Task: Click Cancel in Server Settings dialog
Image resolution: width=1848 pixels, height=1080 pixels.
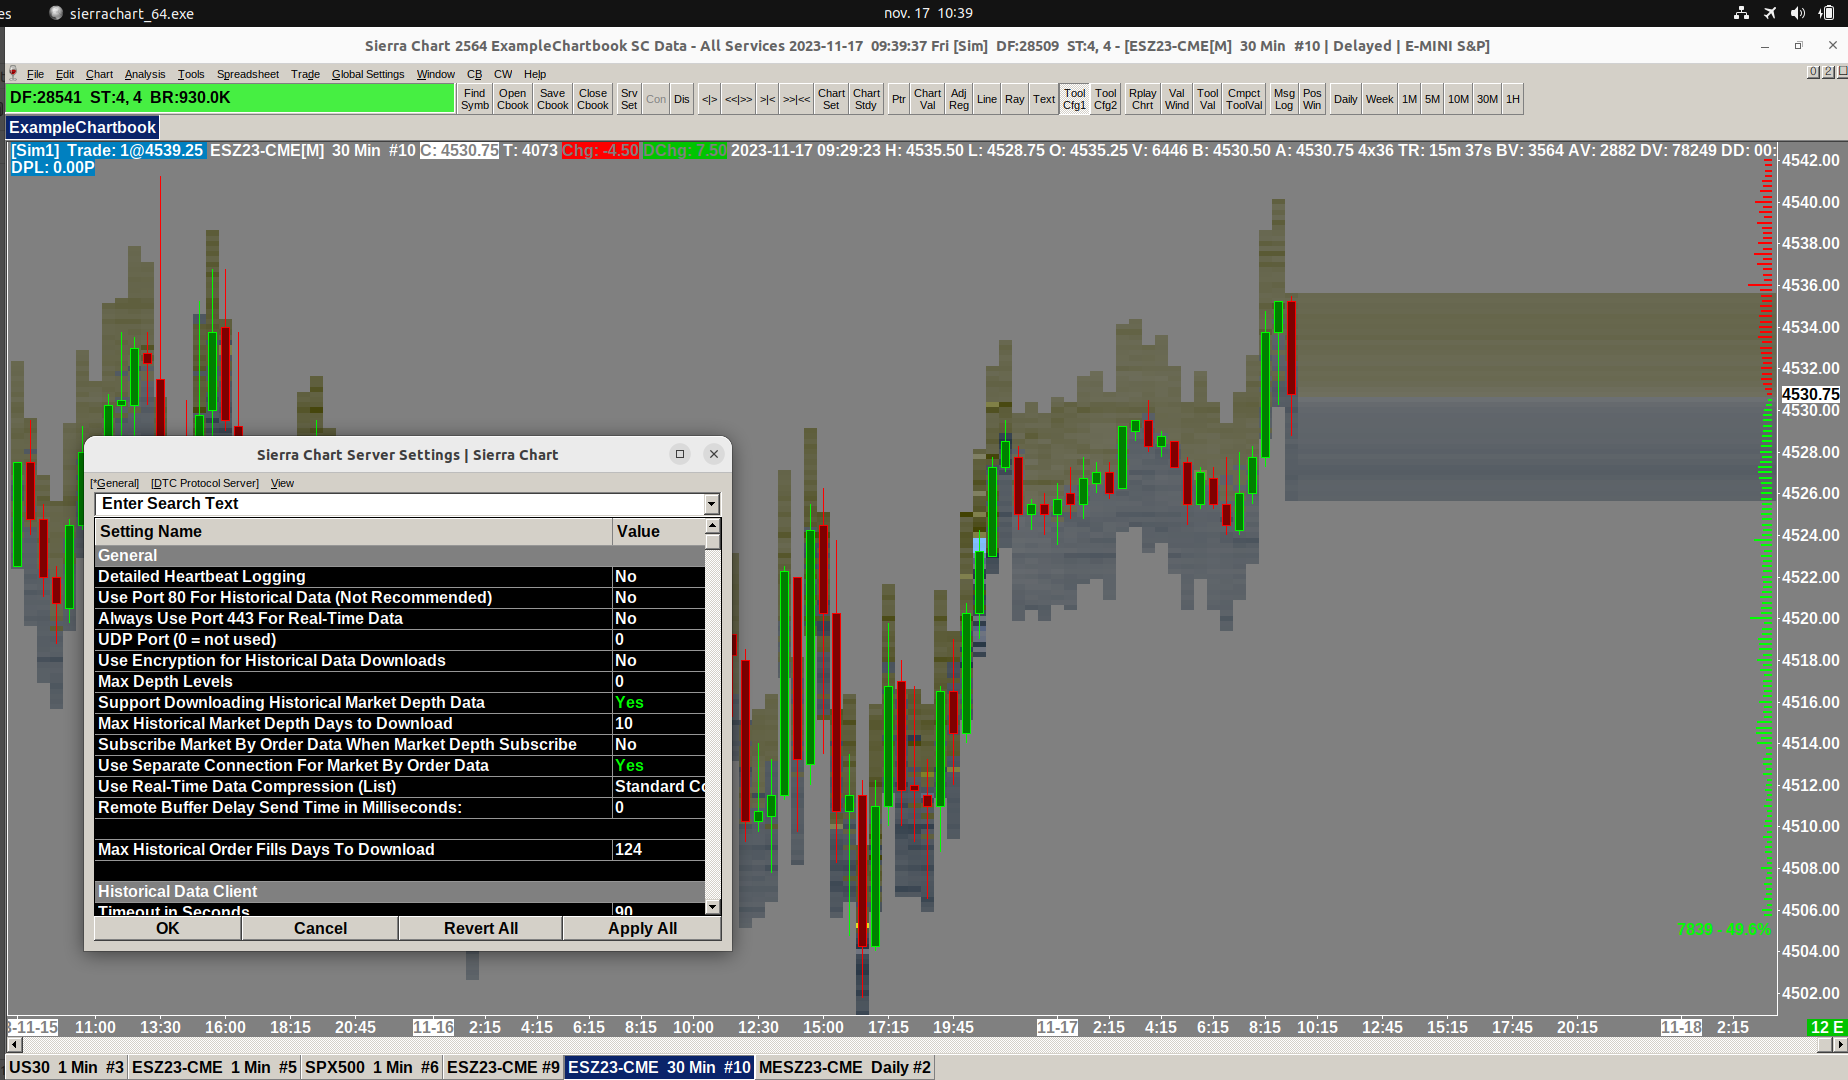Action: click(320, 929)
